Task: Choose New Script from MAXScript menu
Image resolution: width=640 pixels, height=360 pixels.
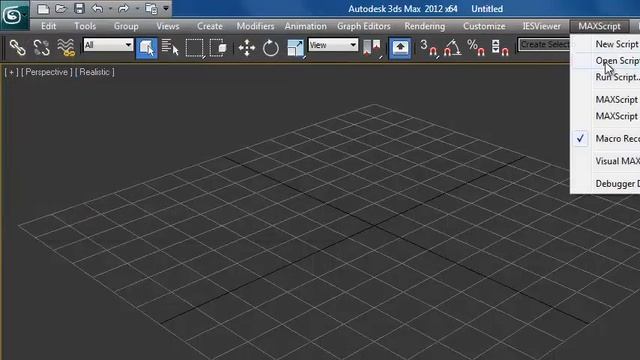Action: pos(605,44)
